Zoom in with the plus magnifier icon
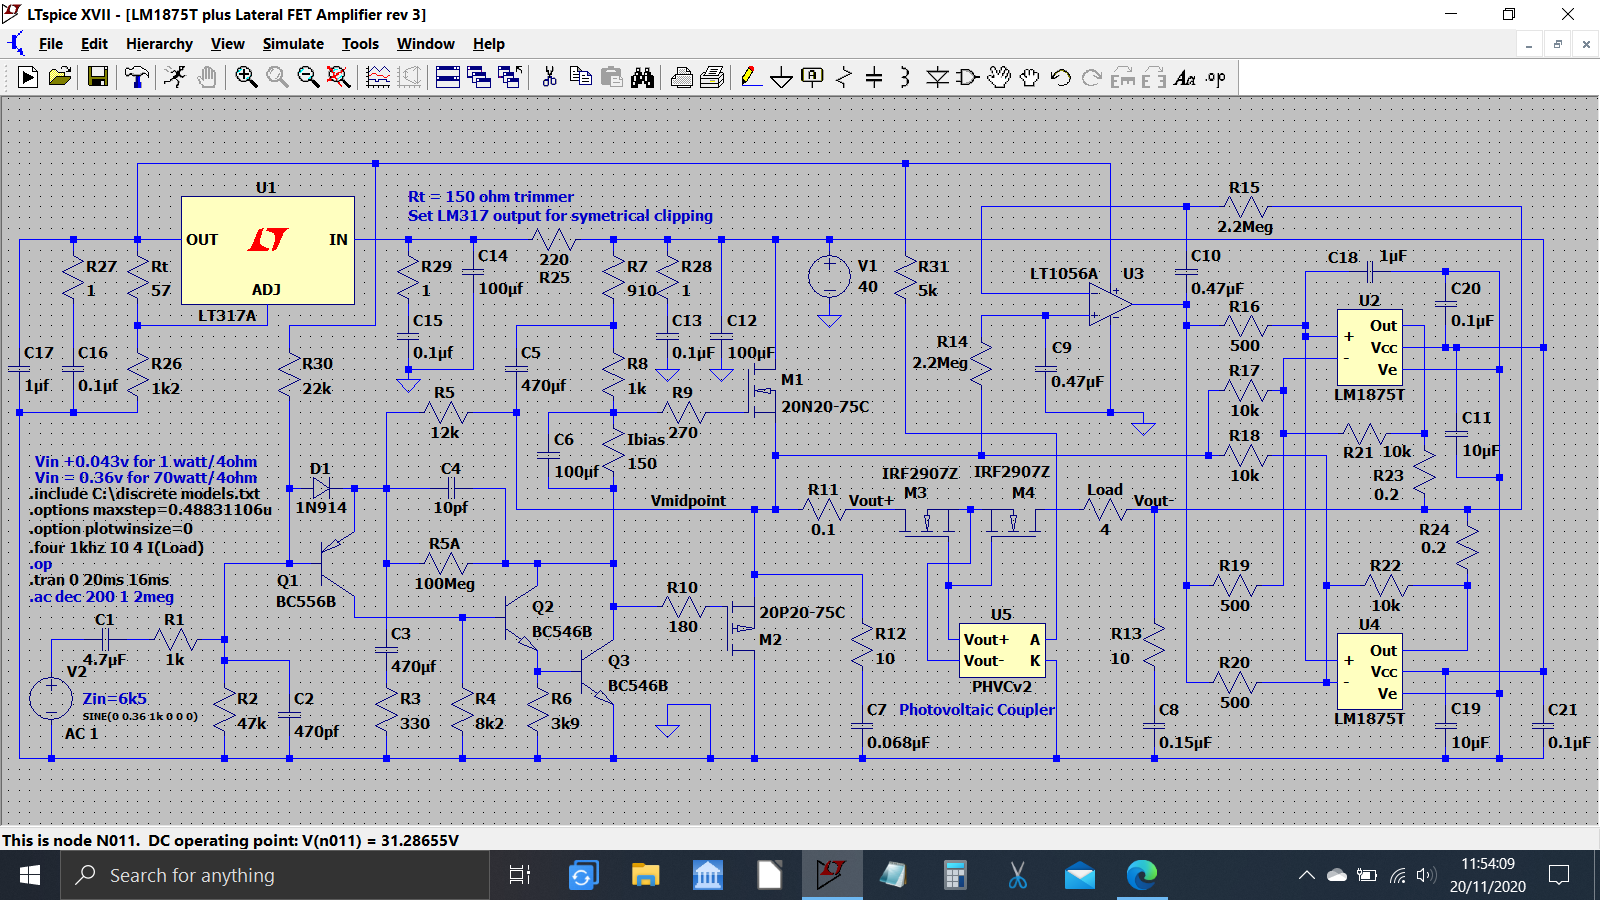The image size is (1600, 904). 246,77
